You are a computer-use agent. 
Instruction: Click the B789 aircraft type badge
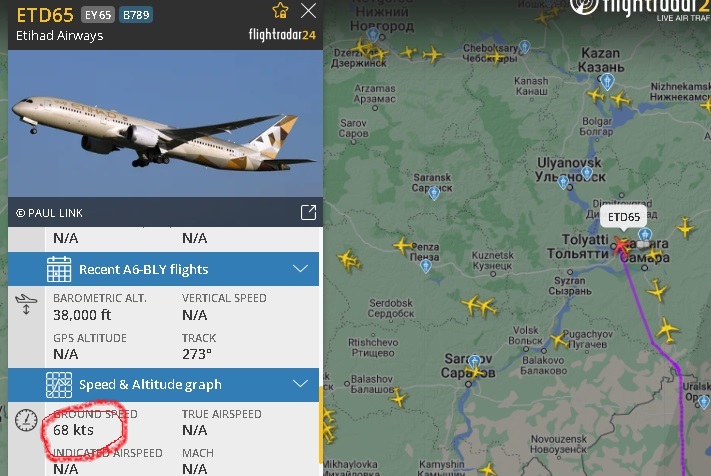tap(136, 15)
